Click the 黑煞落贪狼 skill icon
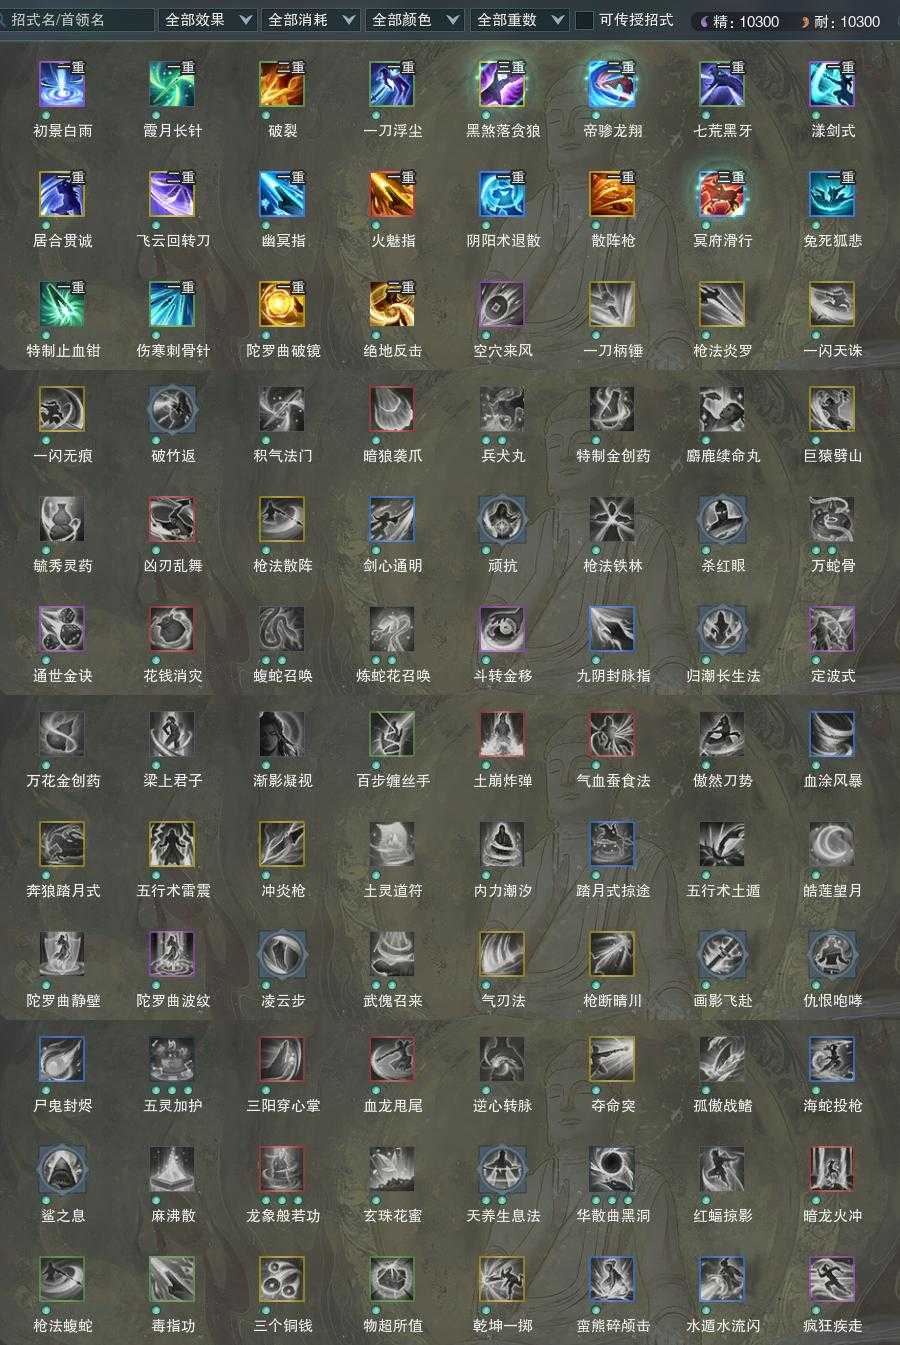Screen dimensions: 900x1345 502,84
